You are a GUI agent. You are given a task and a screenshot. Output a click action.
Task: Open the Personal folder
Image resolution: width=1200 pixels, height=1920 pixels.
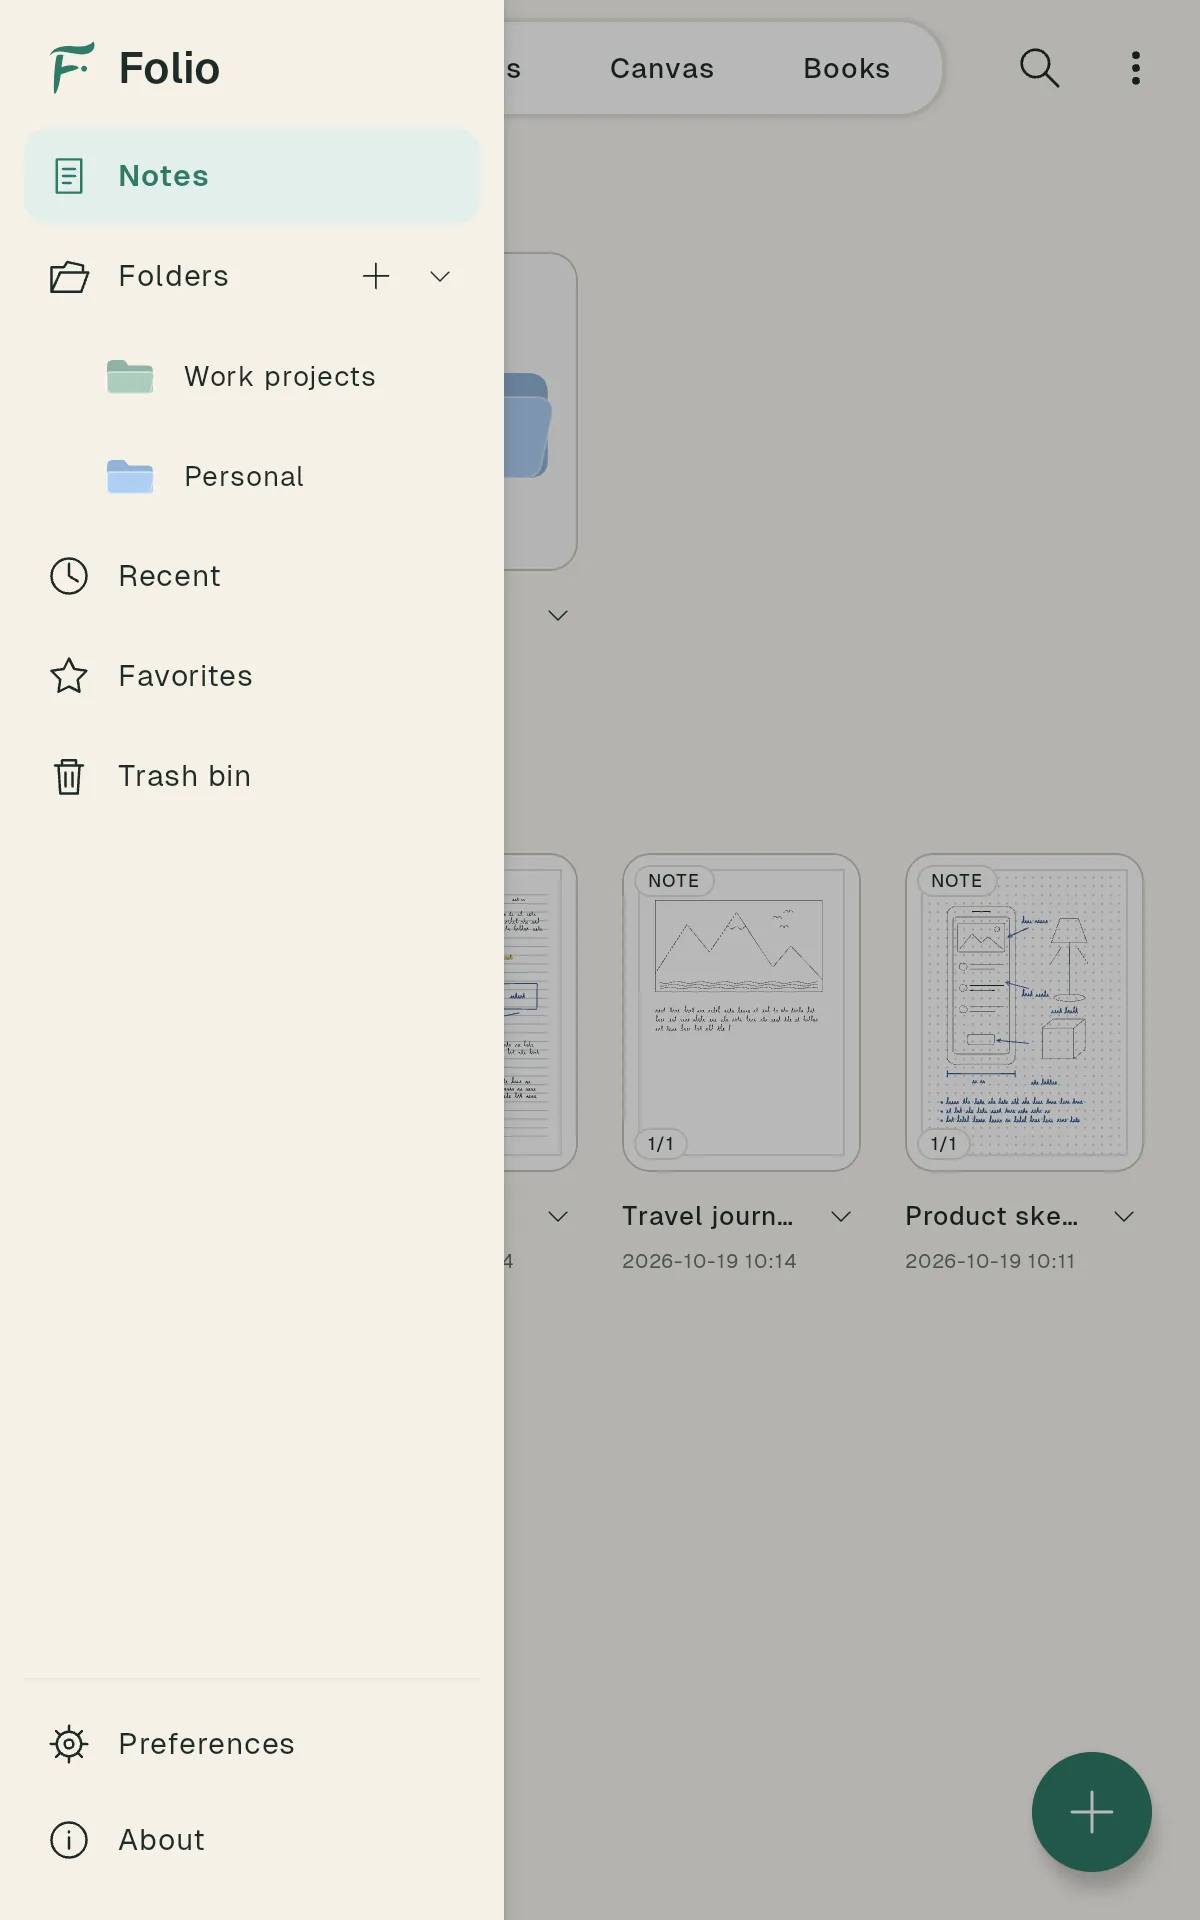(252, 476)
